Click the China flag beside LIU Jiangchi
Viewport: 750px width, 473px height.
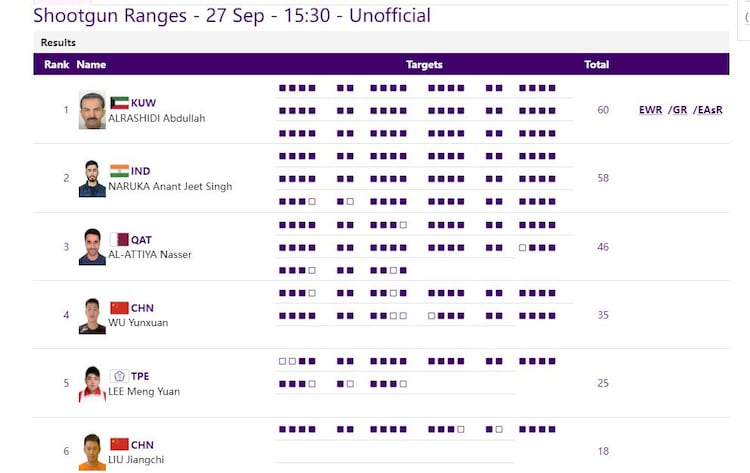(x=119, y=444)
